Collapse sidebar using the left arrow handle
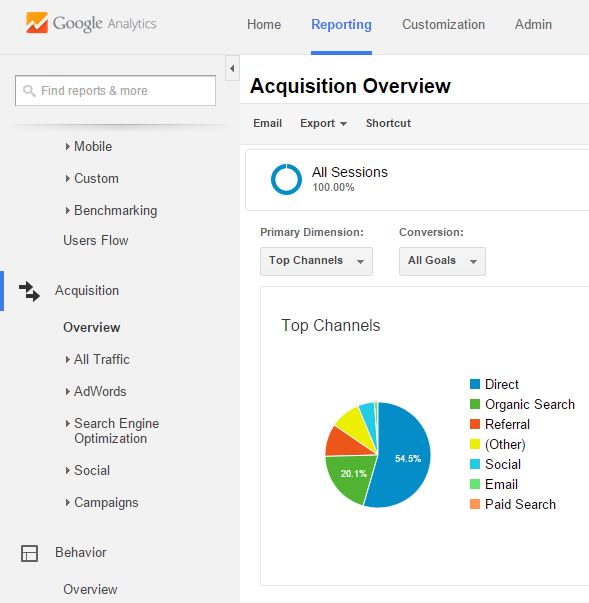Screen dimensions: 589x603 tap(232, 68)
